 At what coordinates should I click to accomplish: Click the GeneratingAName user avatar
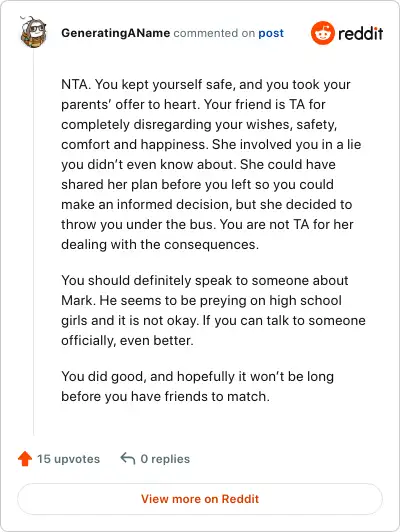pyautogui.click(x=33, y=32)
